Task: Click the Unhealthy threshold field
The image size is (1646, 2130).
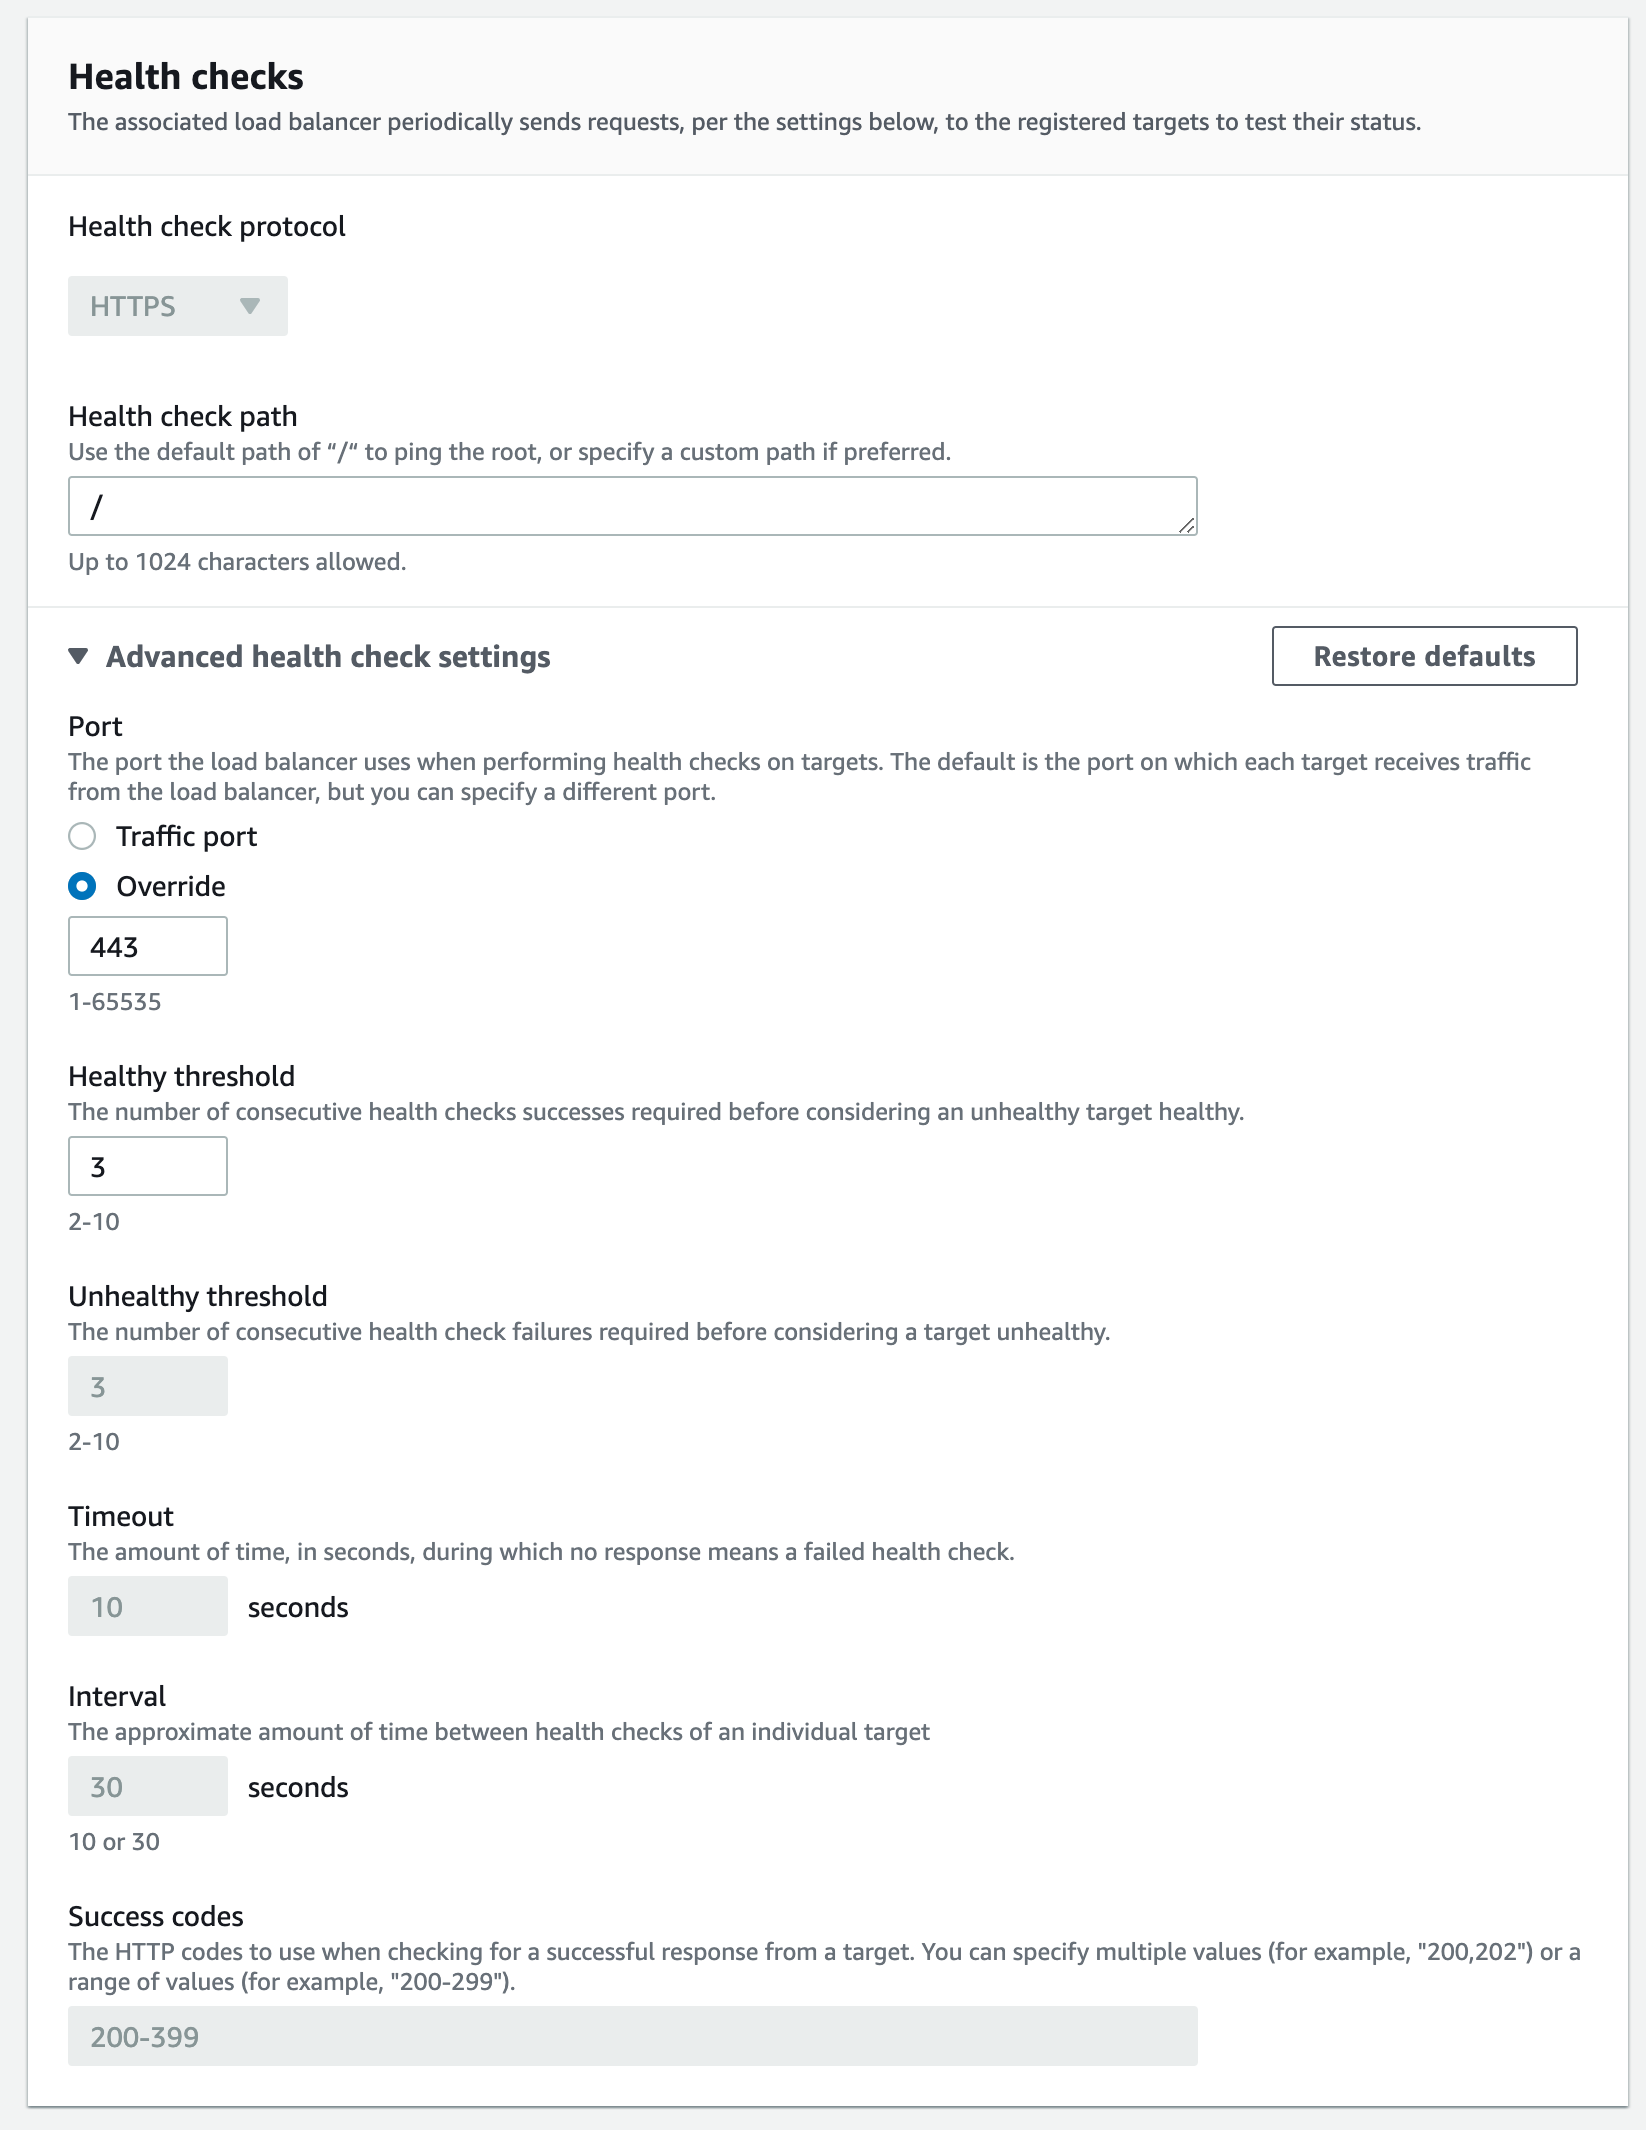Action: 147,1385
